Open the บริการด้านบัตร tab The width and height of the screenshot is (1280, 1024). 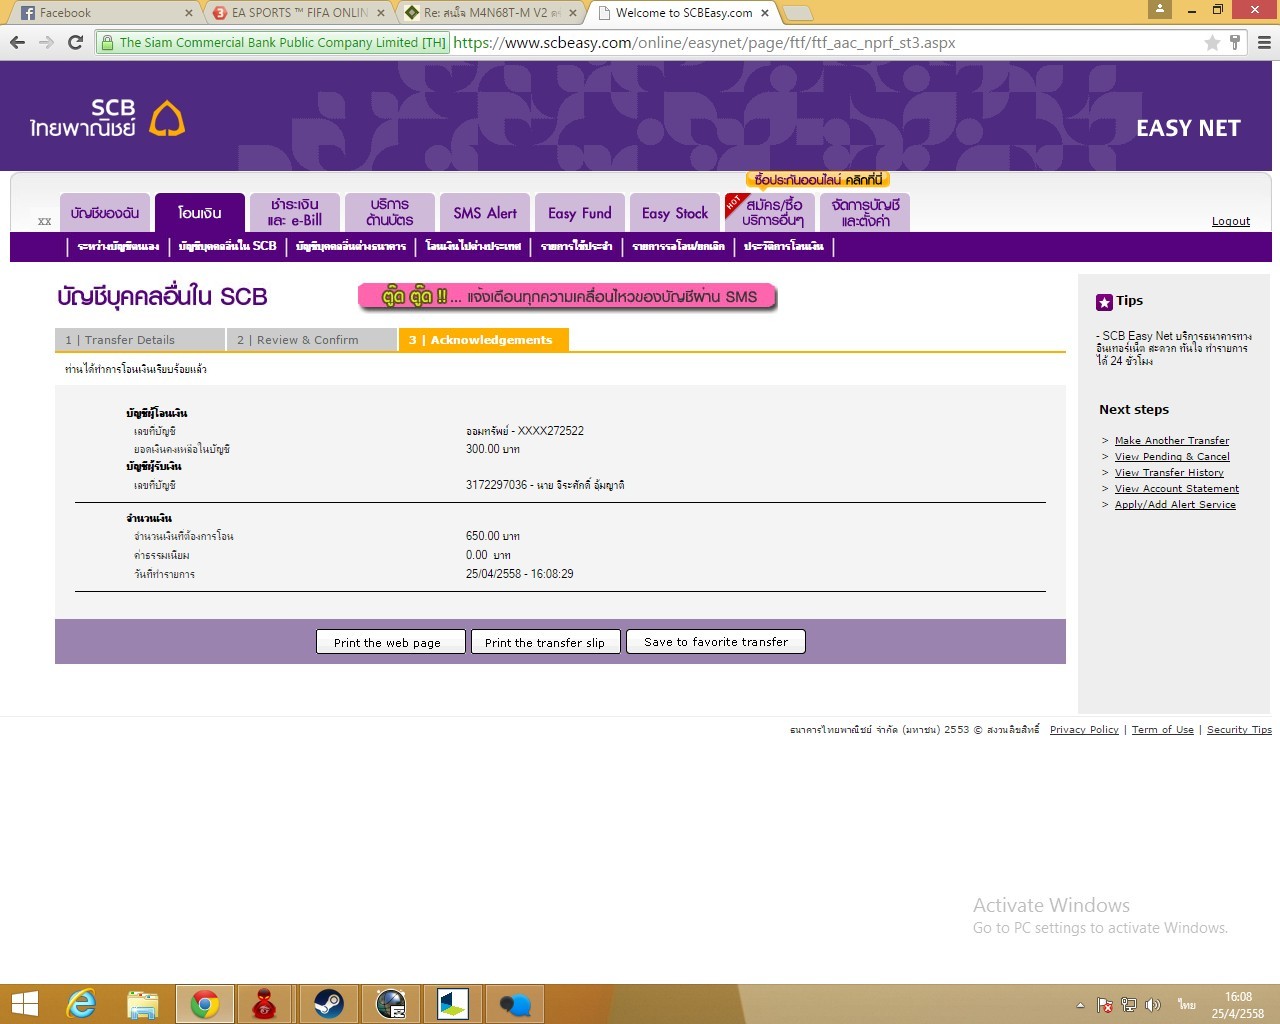390,213
